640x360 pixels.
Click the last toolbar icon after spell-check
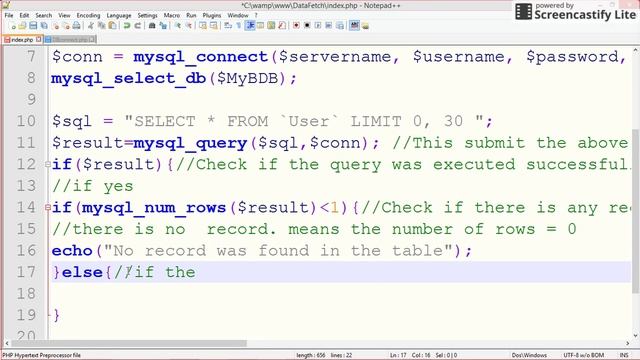coord(365,26)
